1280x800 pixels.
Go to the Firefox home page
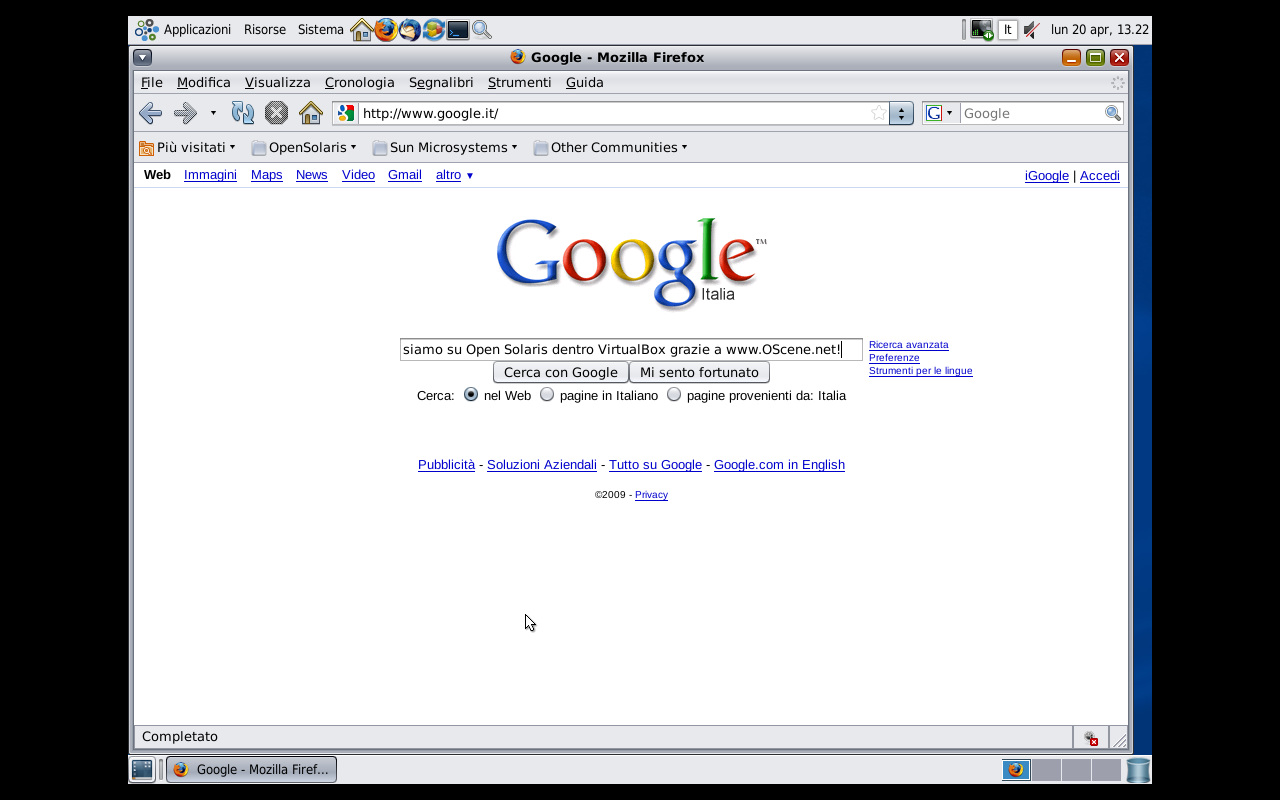coord(311,113)
